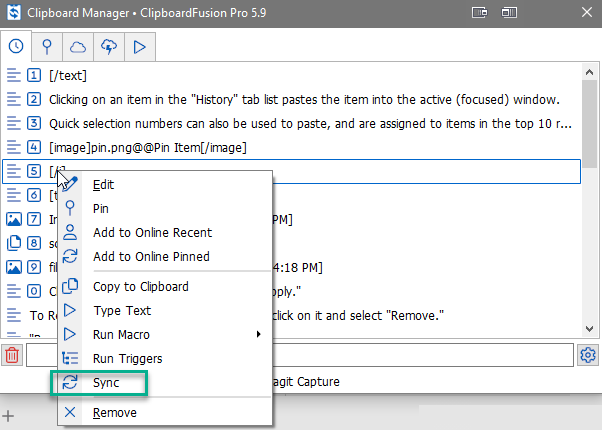Click the triggers list icon
Screen dimensions: 602x430
point(70,358)
